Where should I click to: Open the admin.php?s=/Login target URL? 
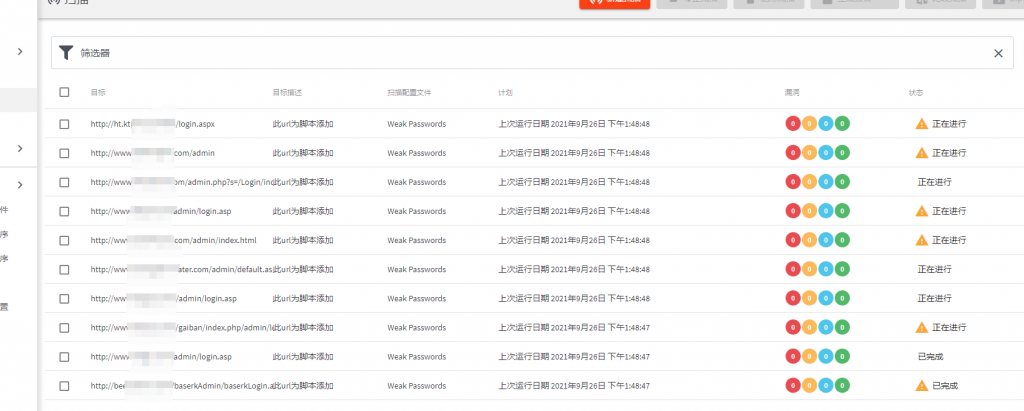180,182
